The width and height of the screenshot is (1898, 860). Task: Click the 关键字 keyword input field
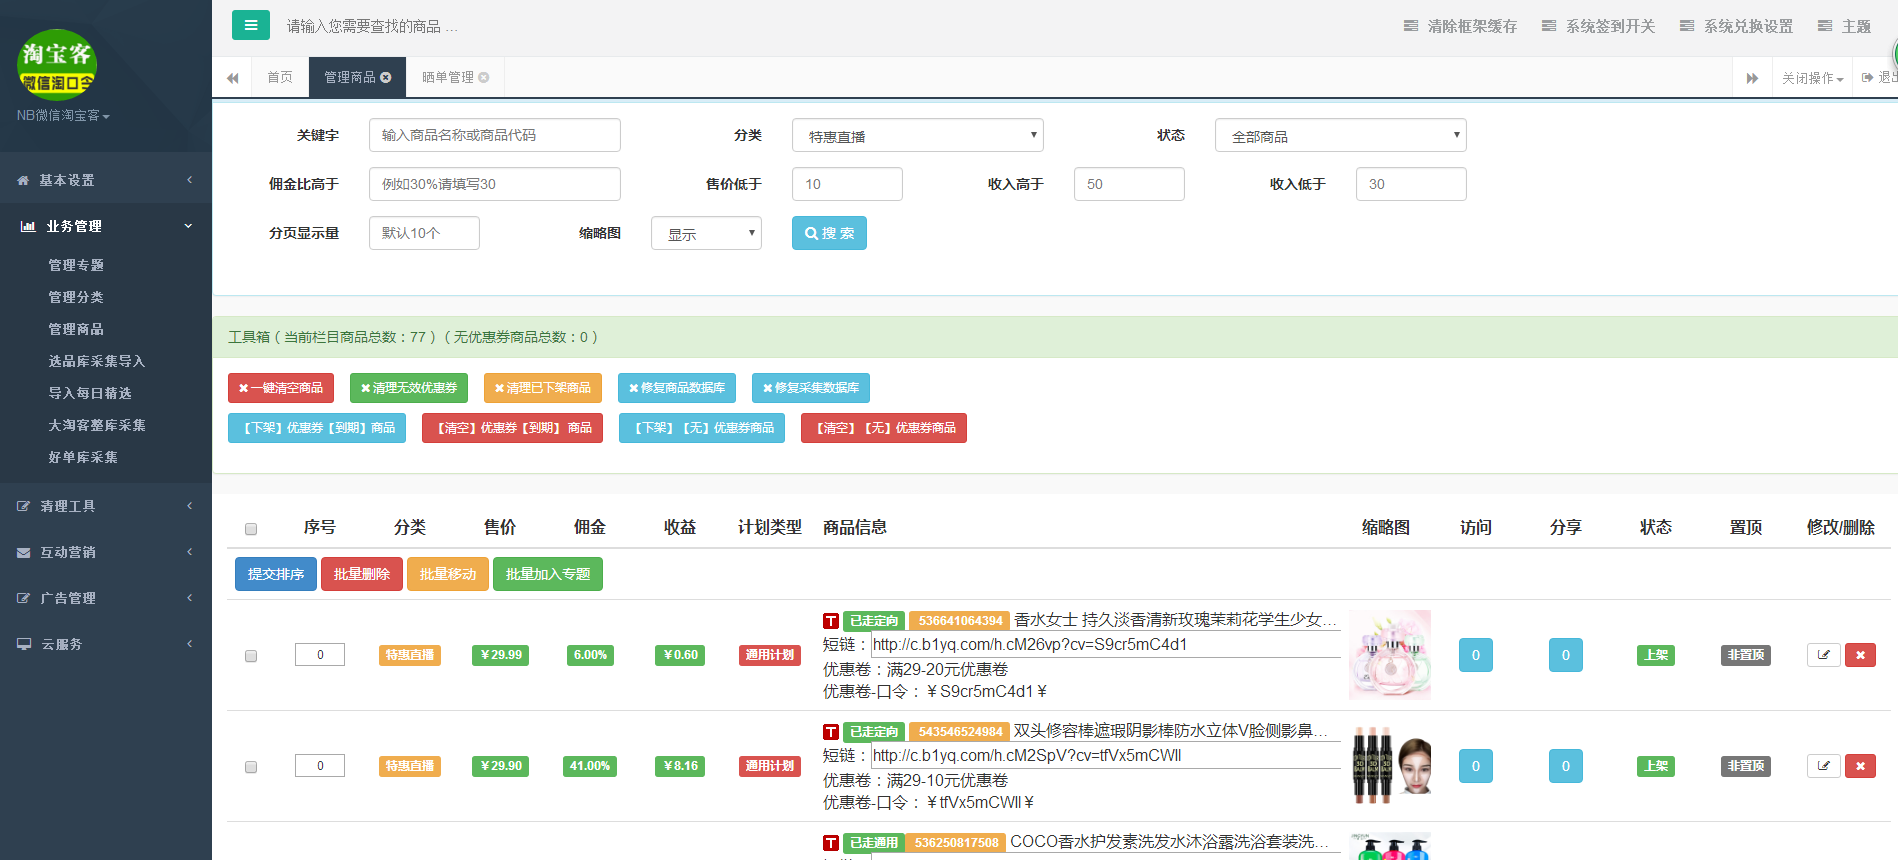[x=495, y=135]
